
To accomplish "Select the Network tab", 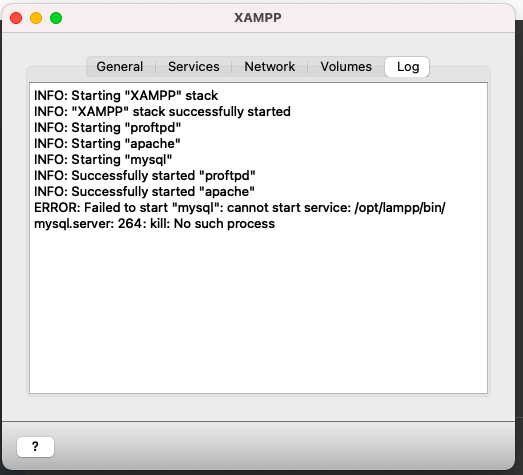I will point(270,67).
